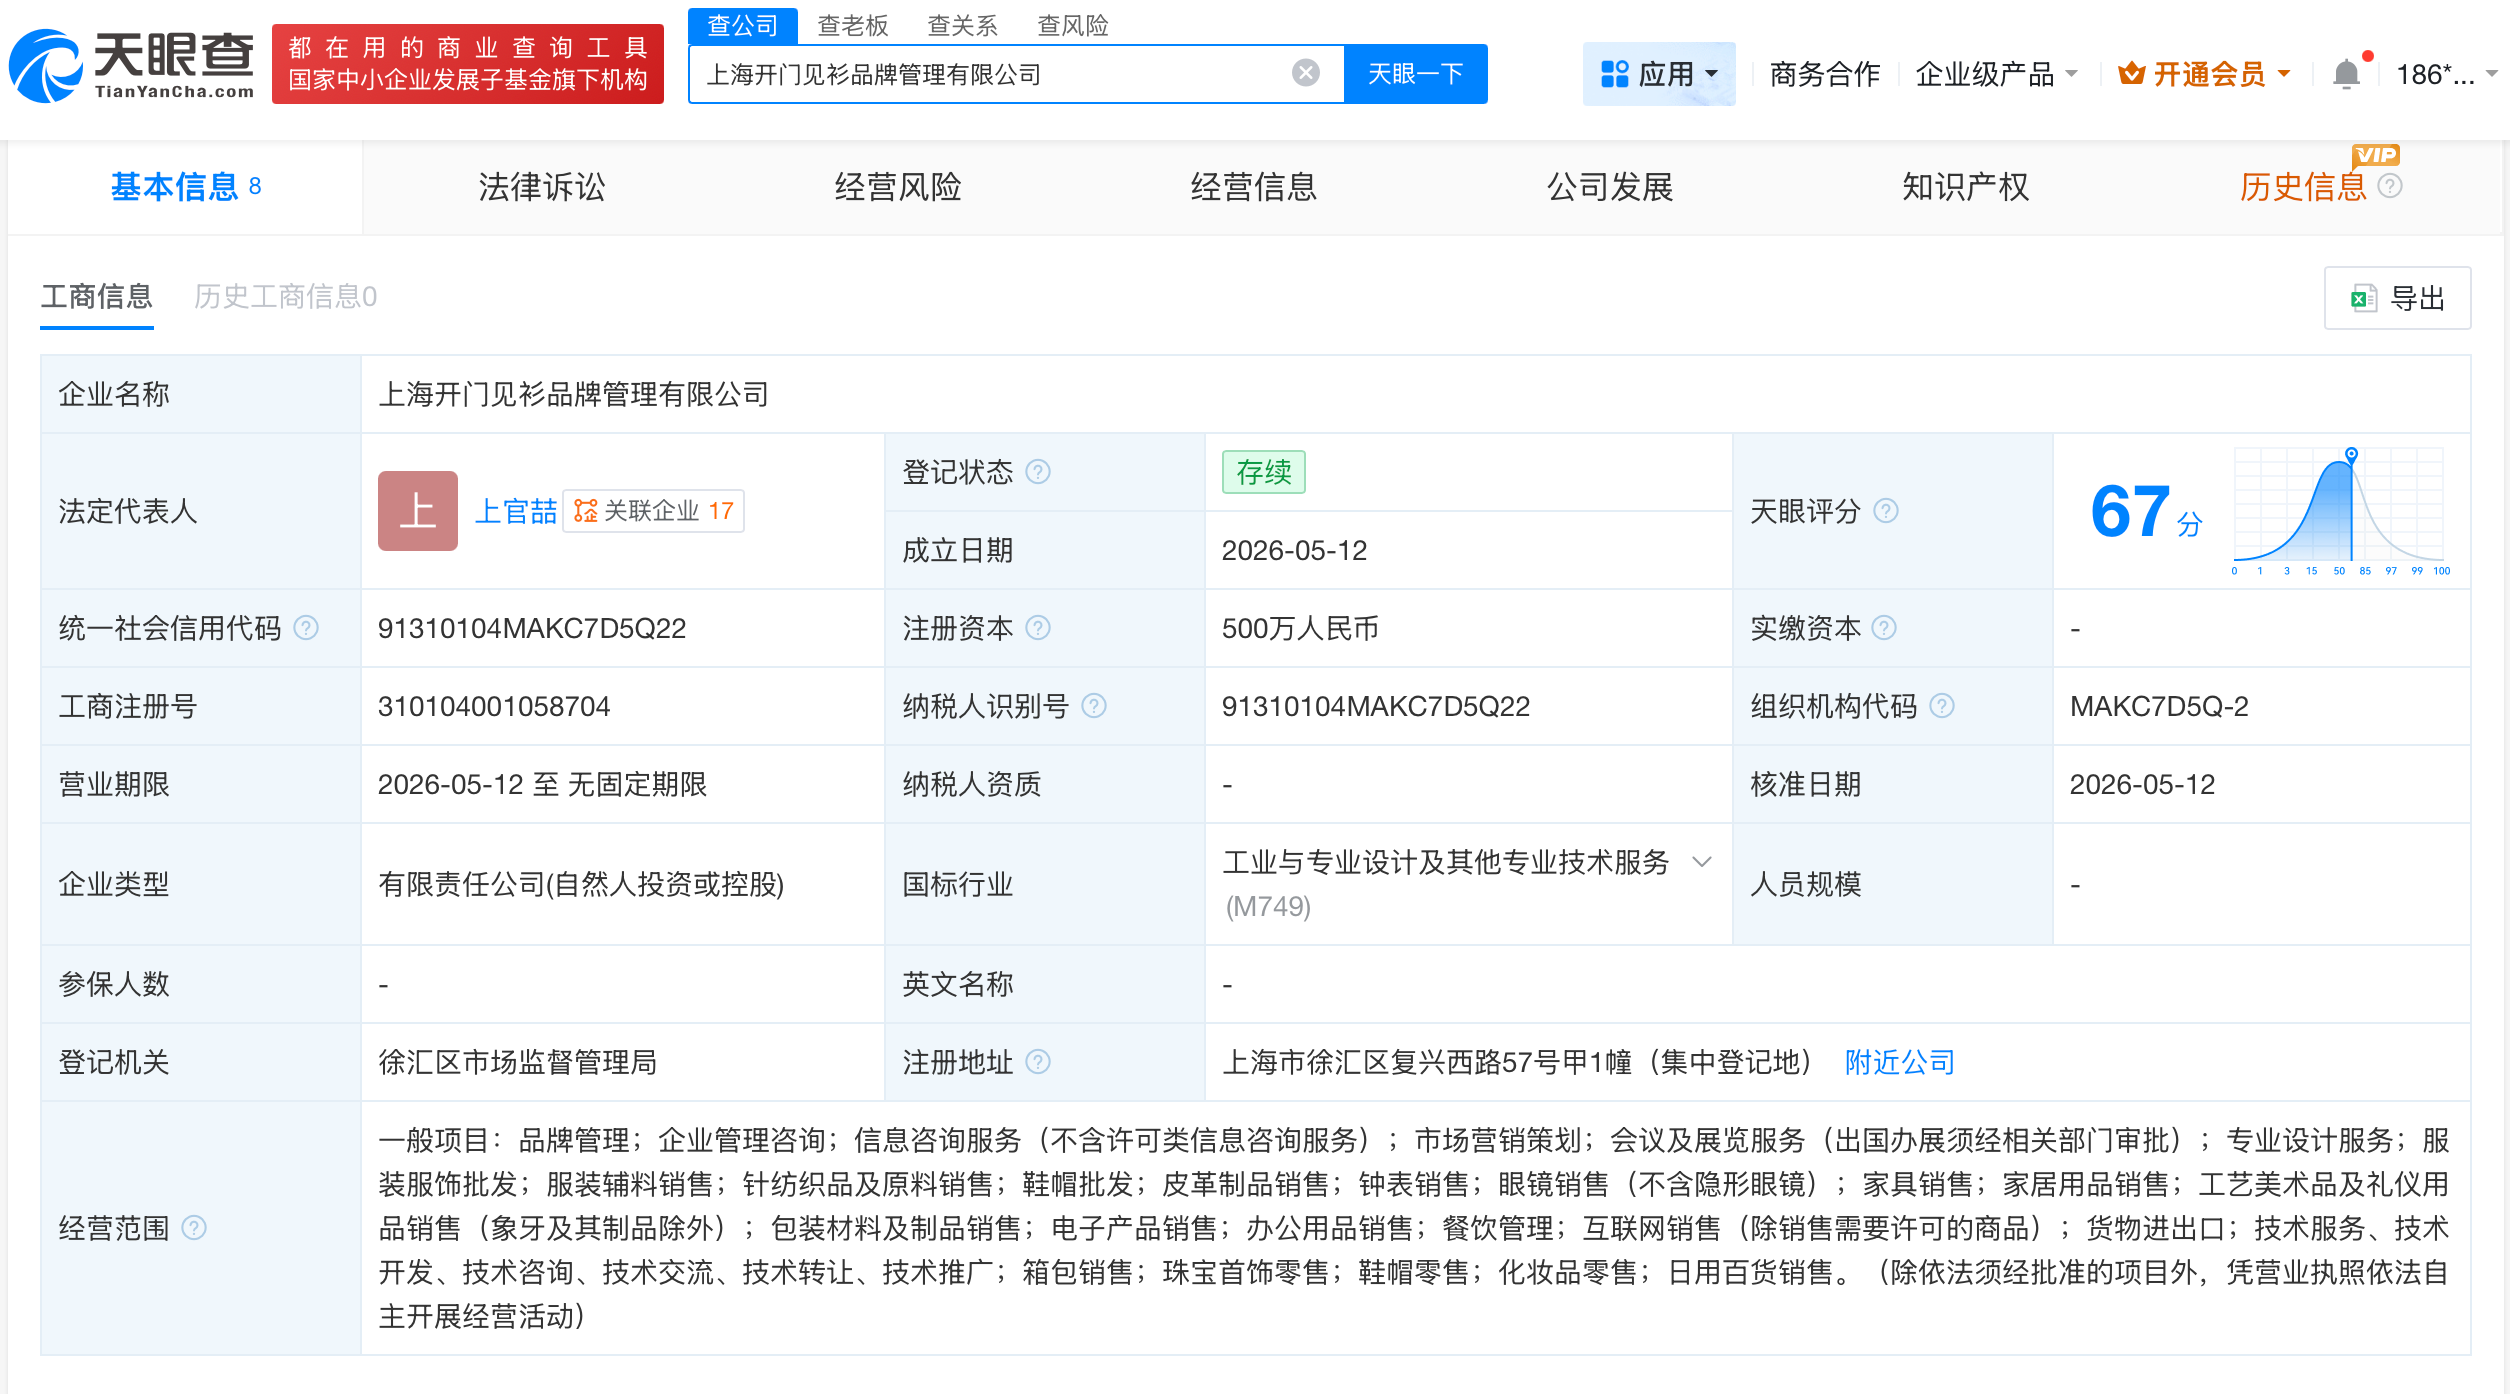Click the 应用 grid icon
2510x1394 pixels.
pyautogui.click(x=1614, y=74)
